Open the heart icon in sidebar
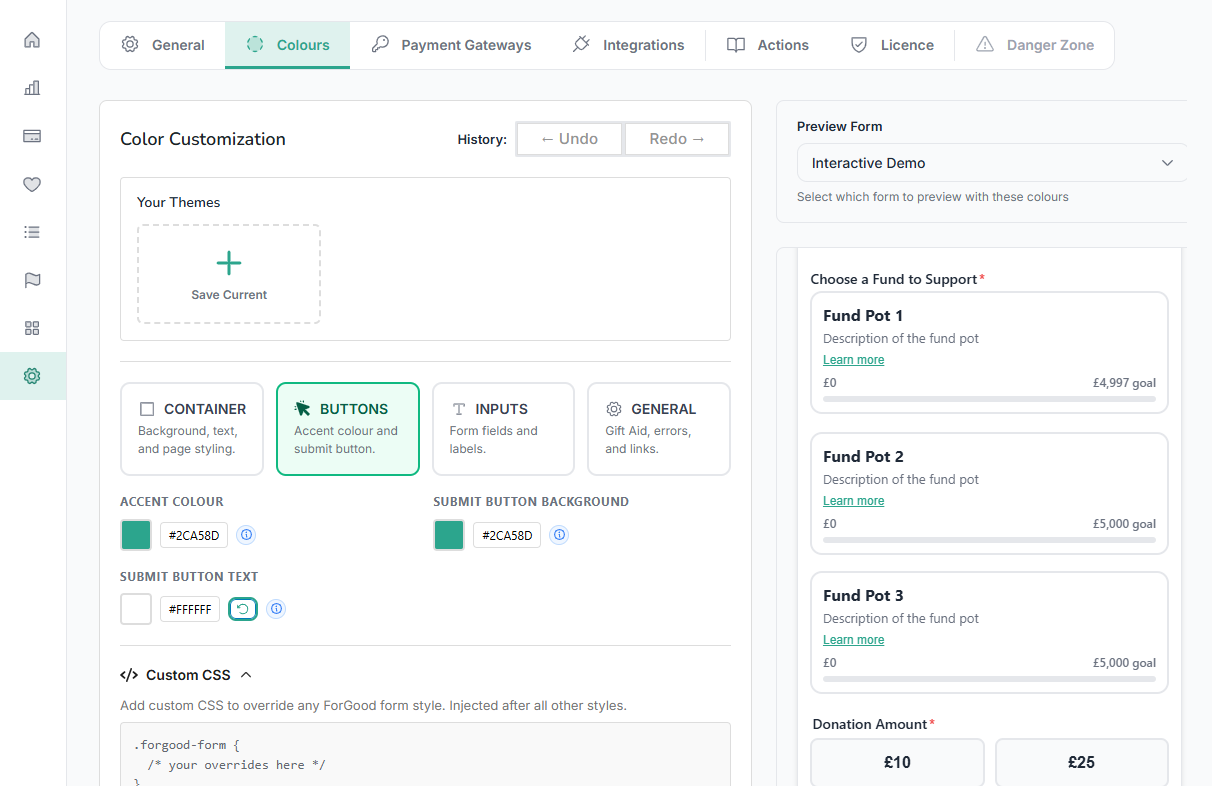The height and width of the screenshot is (786, 1212). (x=32, y=184)
